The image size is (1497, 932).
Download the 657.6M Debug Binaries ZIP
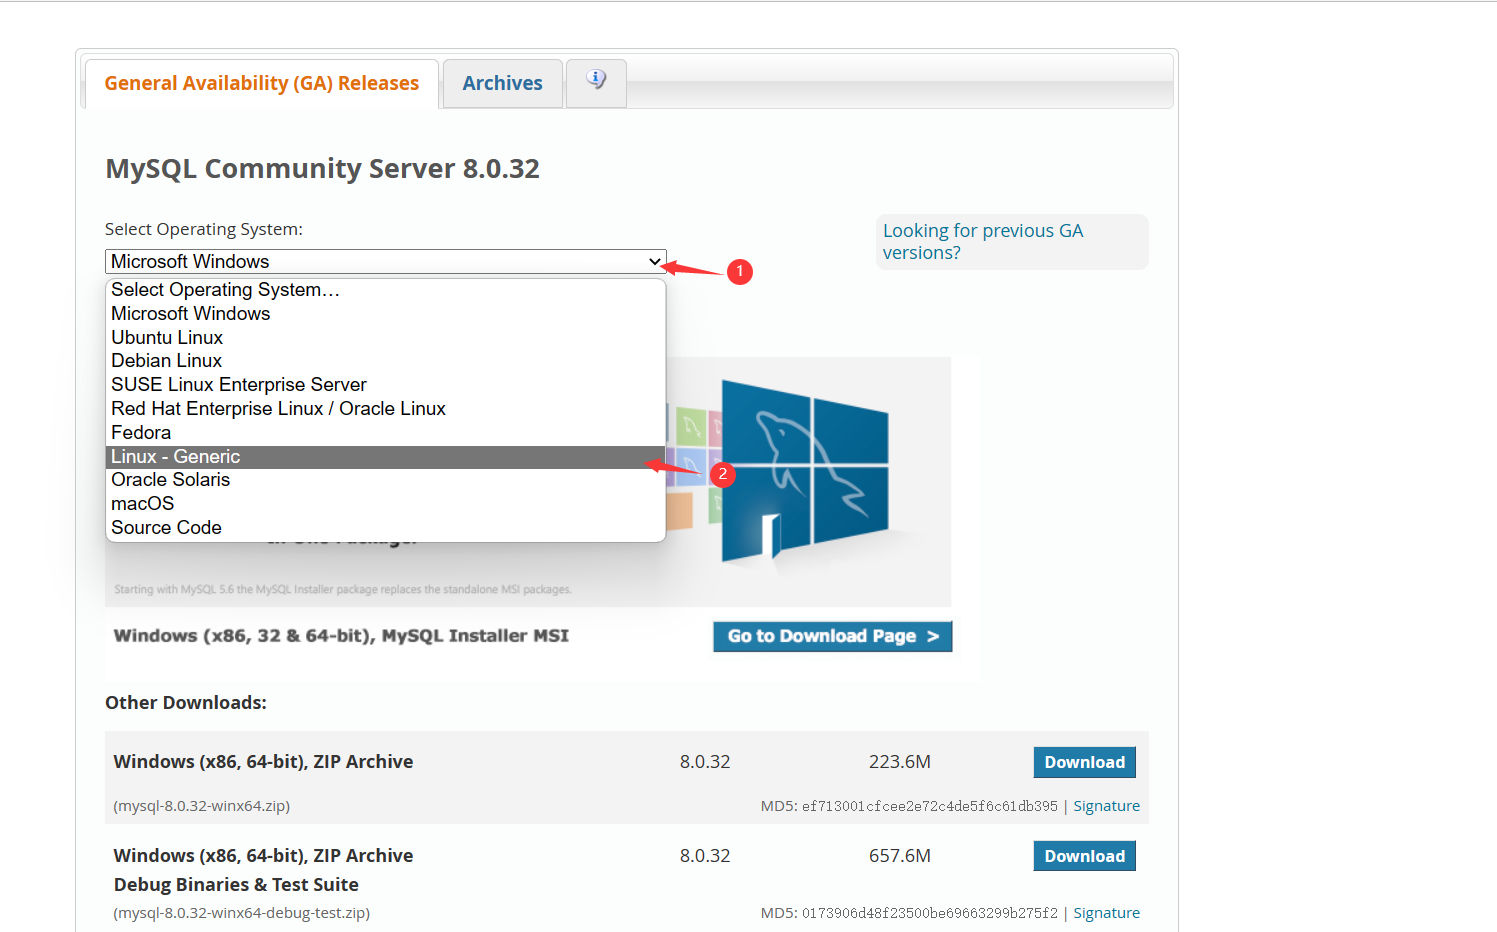pos(1084,856)
